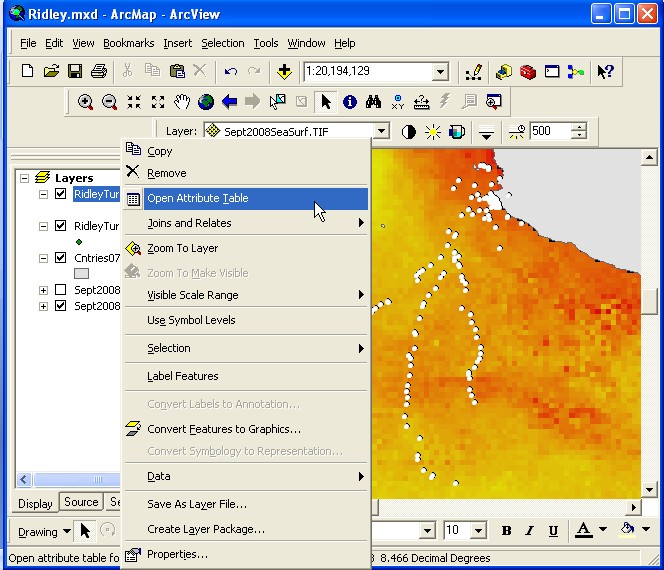Activate the Identify tool
This screenshot has height=570, width=664.
coord(350,102)
